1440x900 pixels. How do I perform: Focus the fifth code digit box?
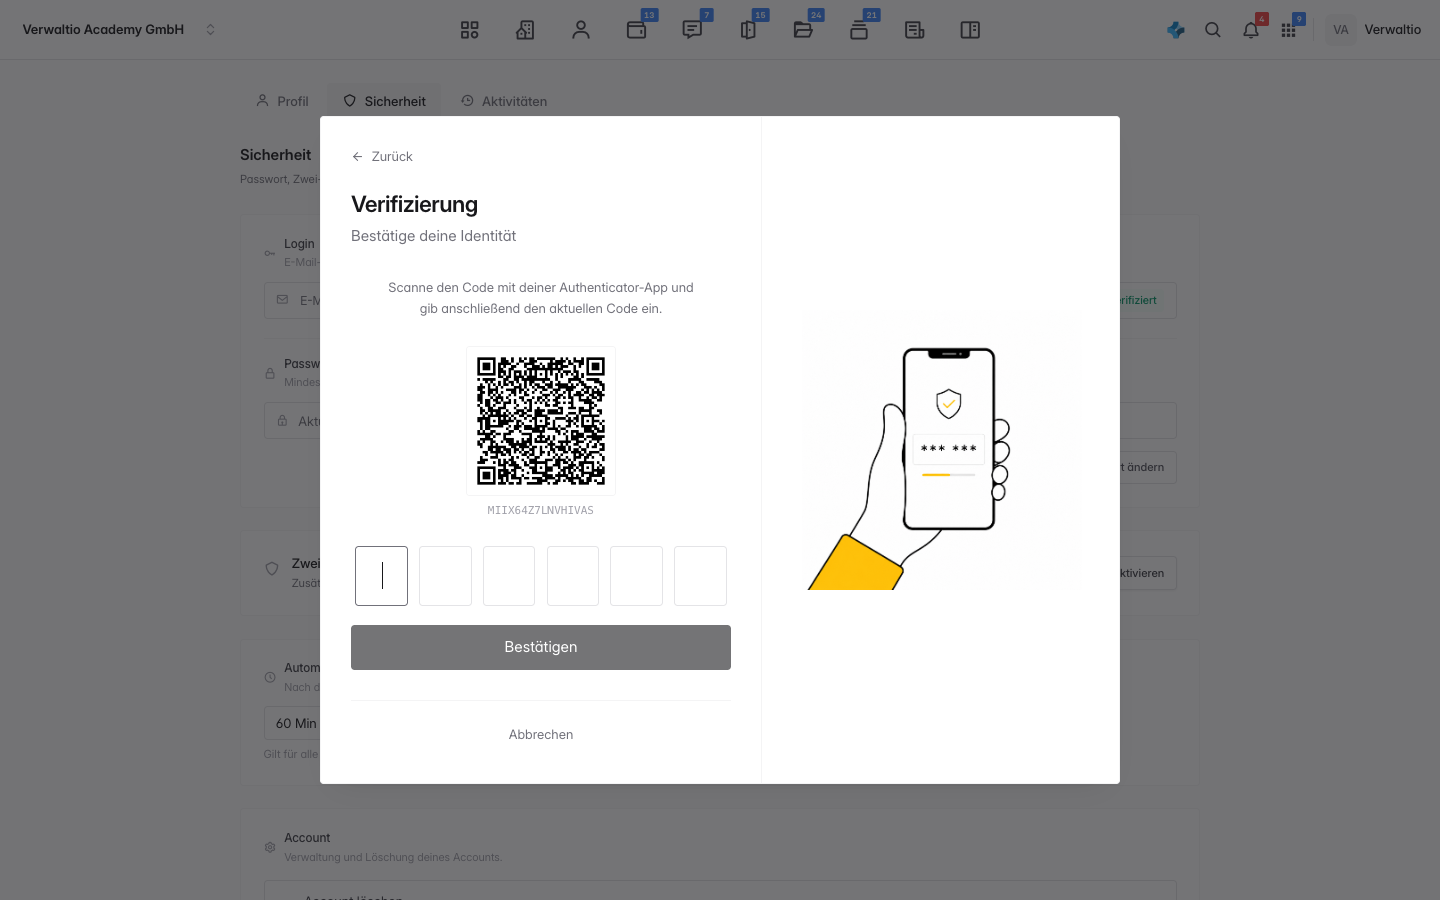pyautogui.click(x=636, y=576)
